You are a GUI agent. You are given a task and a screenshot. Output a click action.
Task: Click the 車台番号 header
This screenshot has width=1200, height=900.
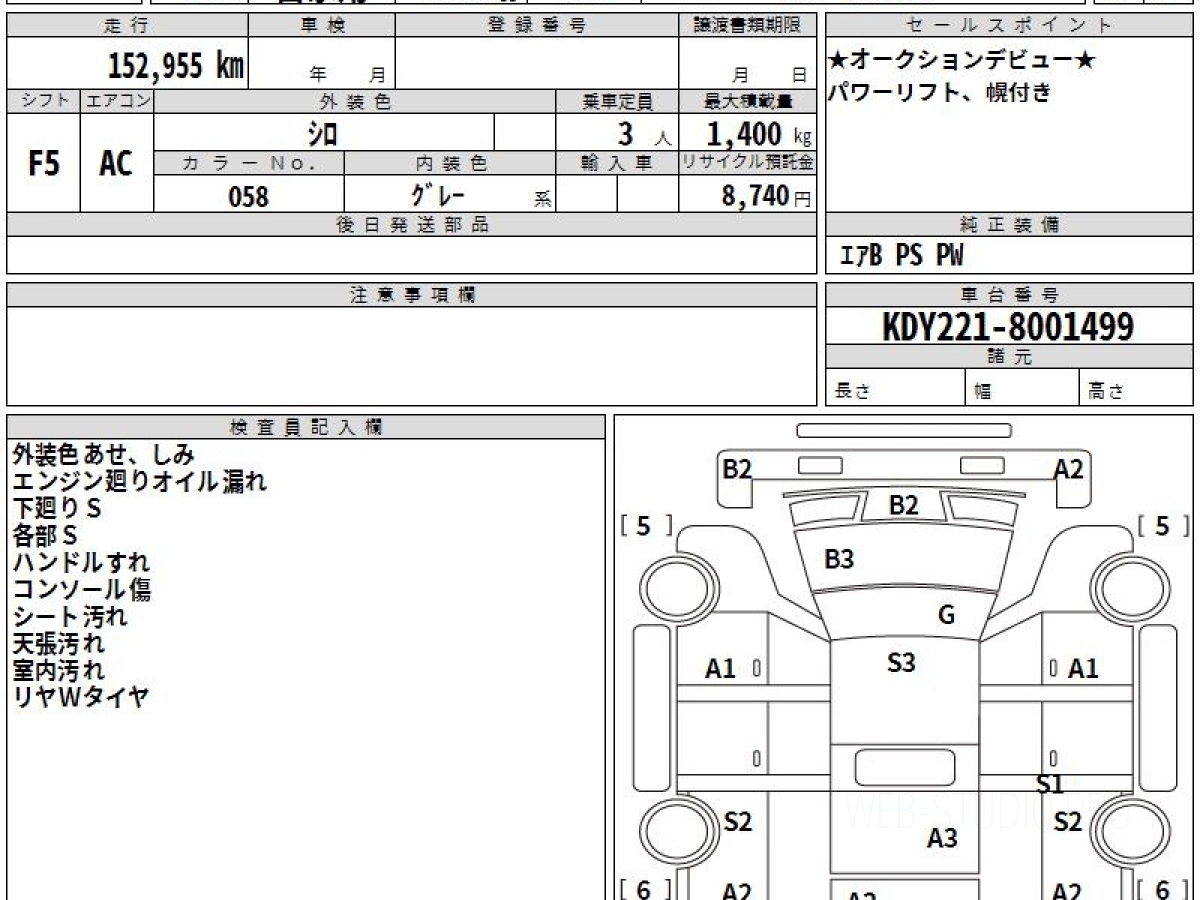(1009, 295)
